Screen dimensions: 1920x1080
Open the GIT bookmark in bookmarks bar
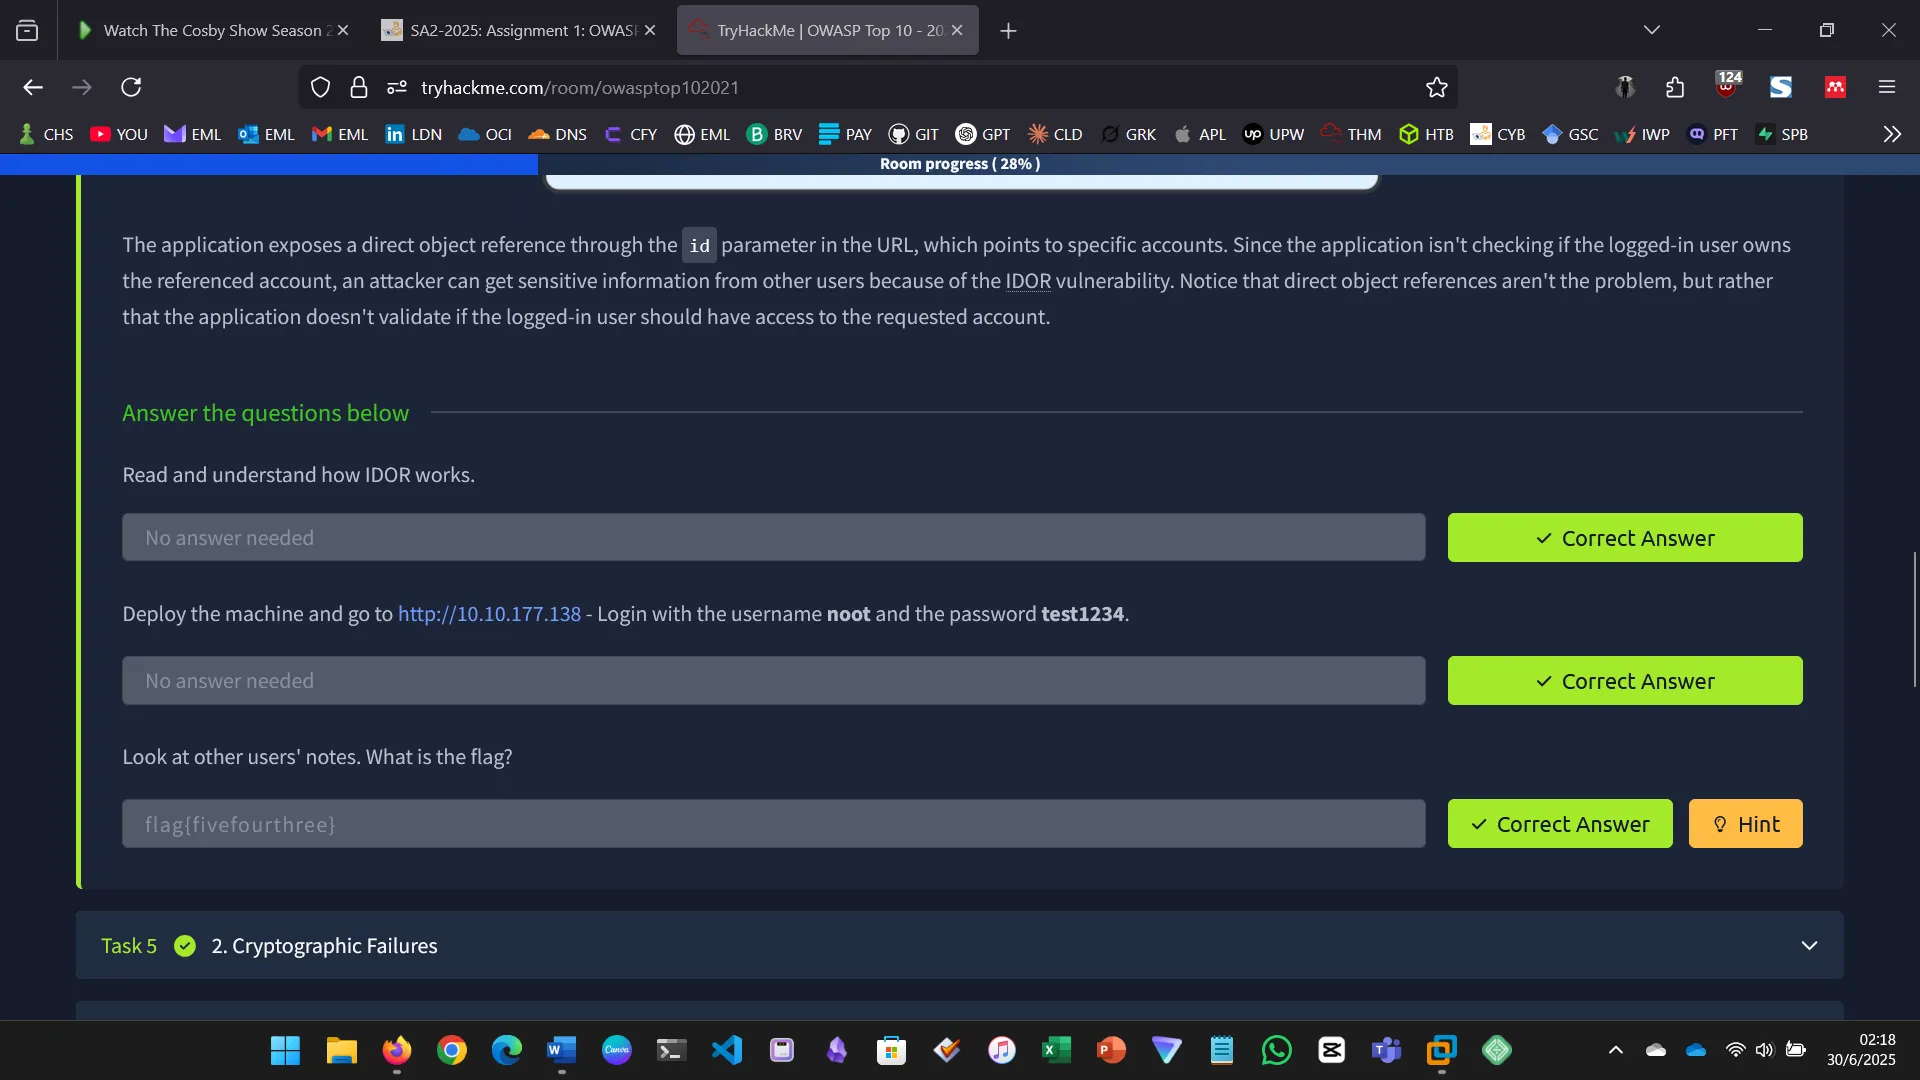[913, 134]
